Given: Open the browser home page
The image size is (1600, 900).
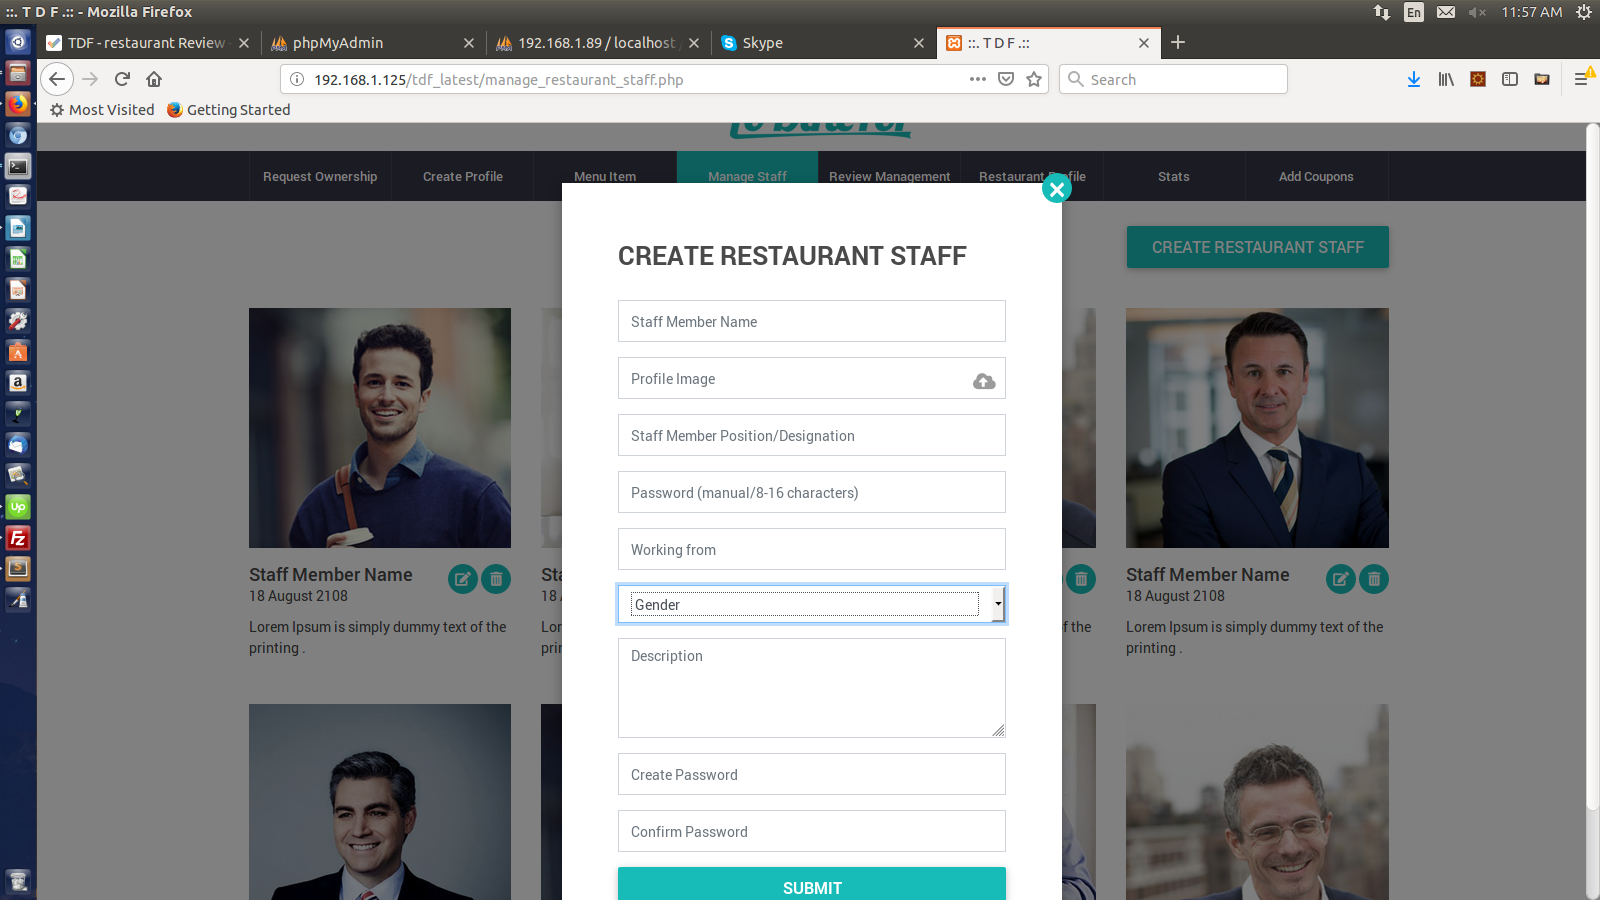Looking at the screenshot, I should pos(154,79).
